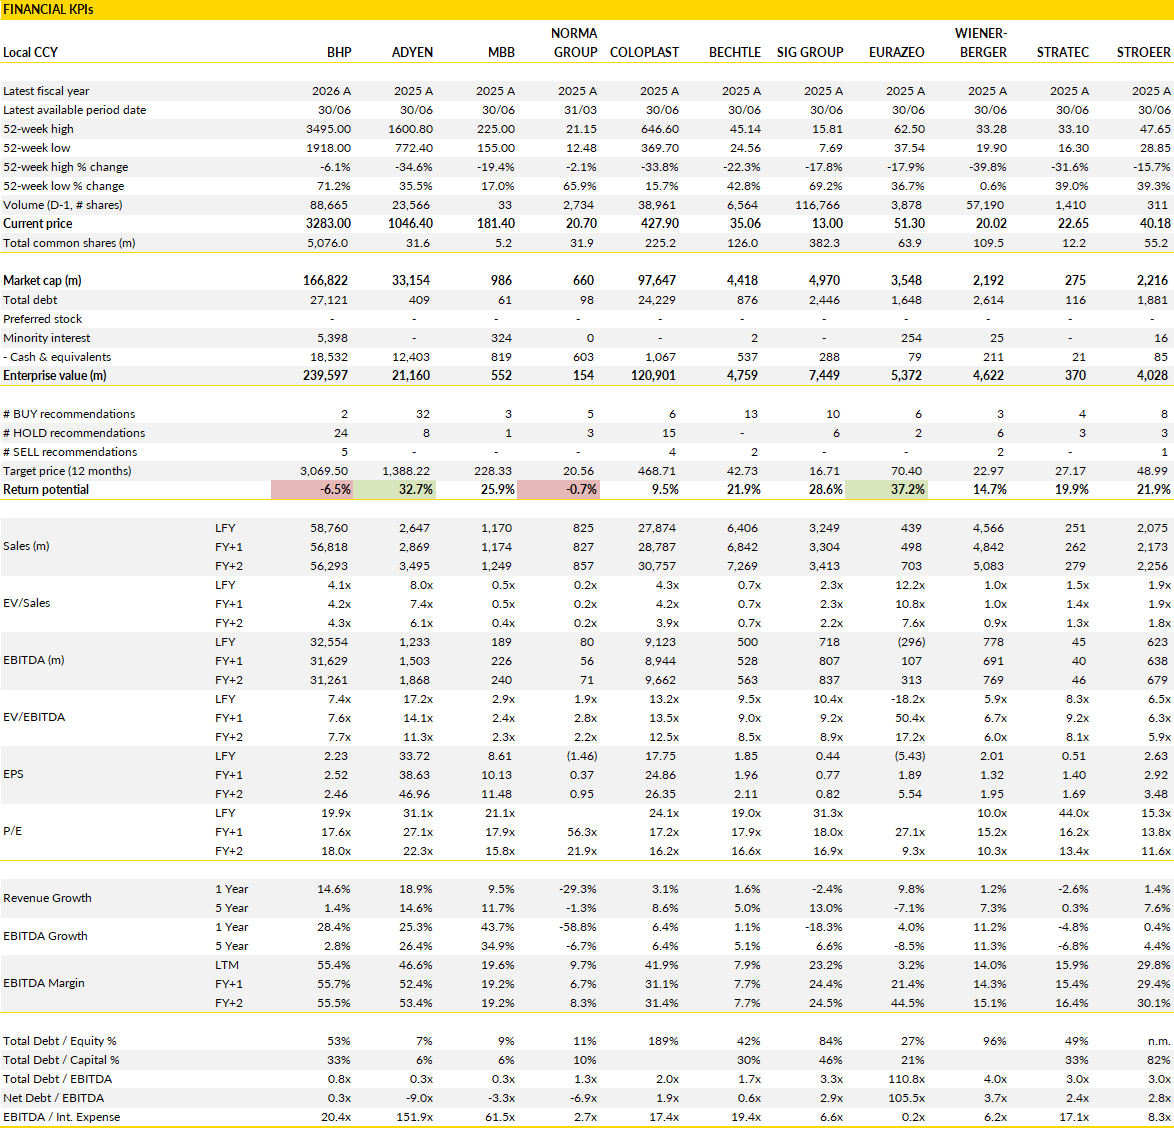Click the Local CCY label

pos(30,52)
